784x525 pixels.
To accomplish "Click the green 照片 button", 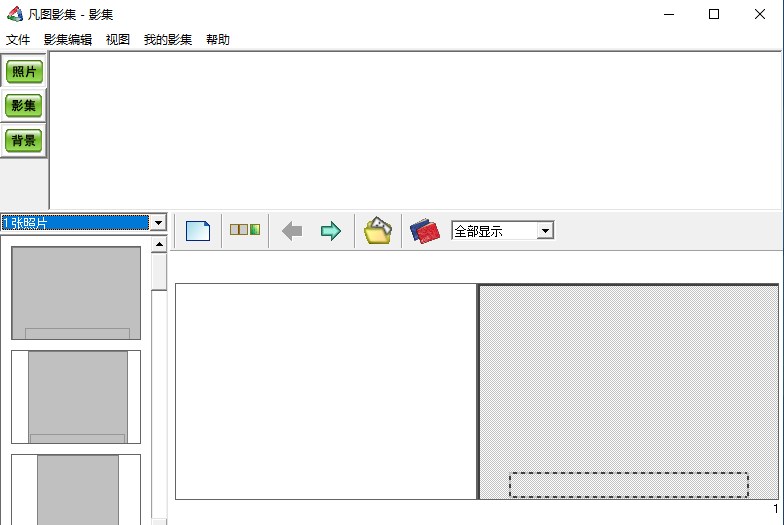I will click(24, 72).
